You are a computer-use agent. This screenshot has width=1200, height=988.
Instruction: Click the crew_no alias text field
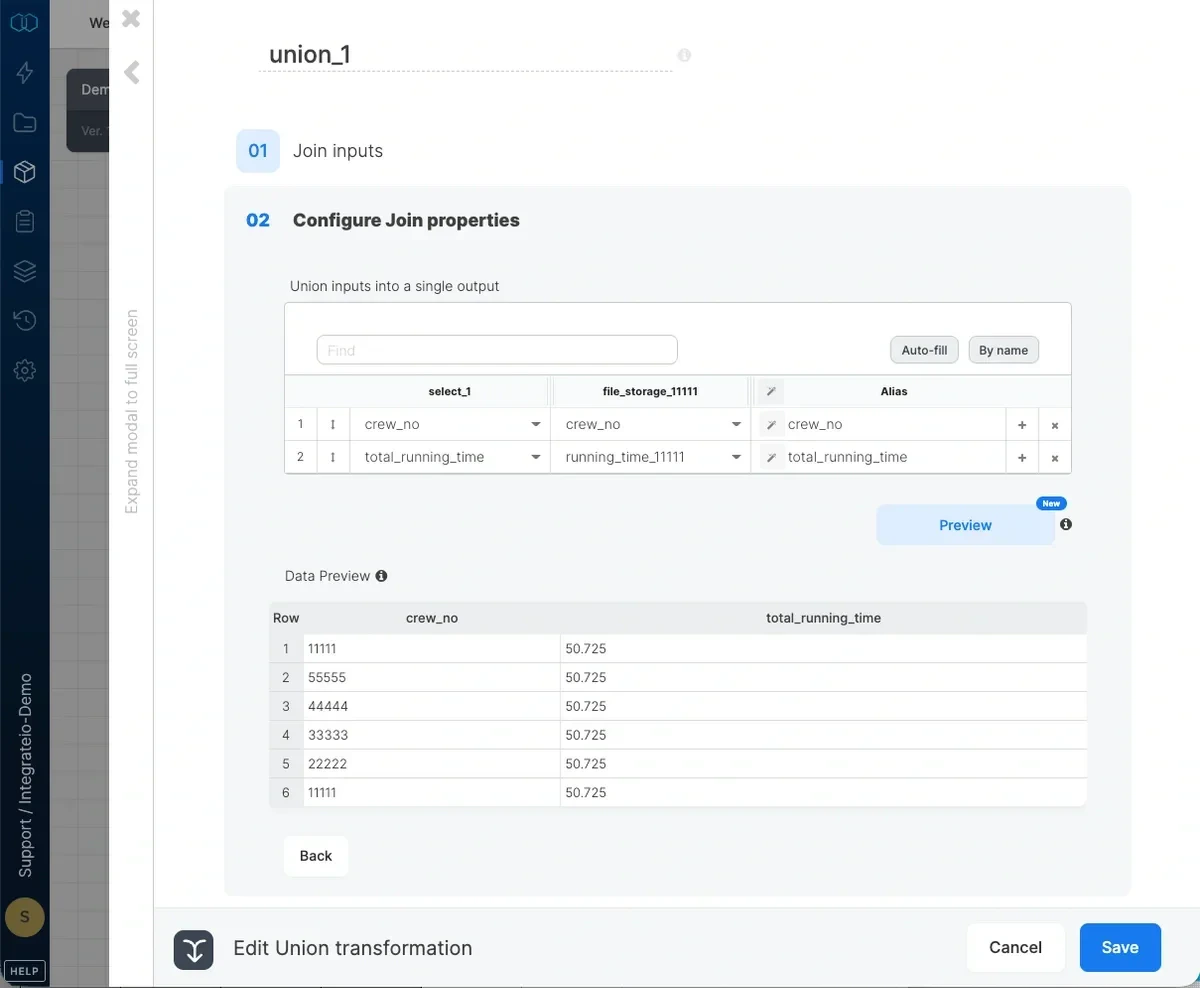pyautogui.click(x=894, y=424)
